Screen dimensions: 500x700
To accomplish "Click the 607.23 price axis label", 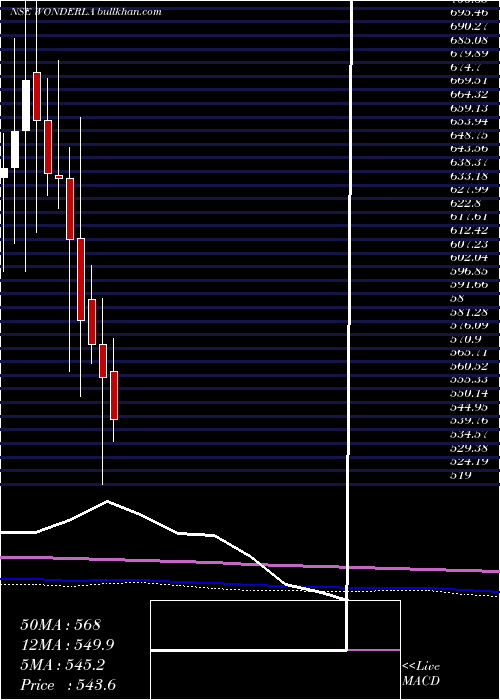I will tap(468, 244).
